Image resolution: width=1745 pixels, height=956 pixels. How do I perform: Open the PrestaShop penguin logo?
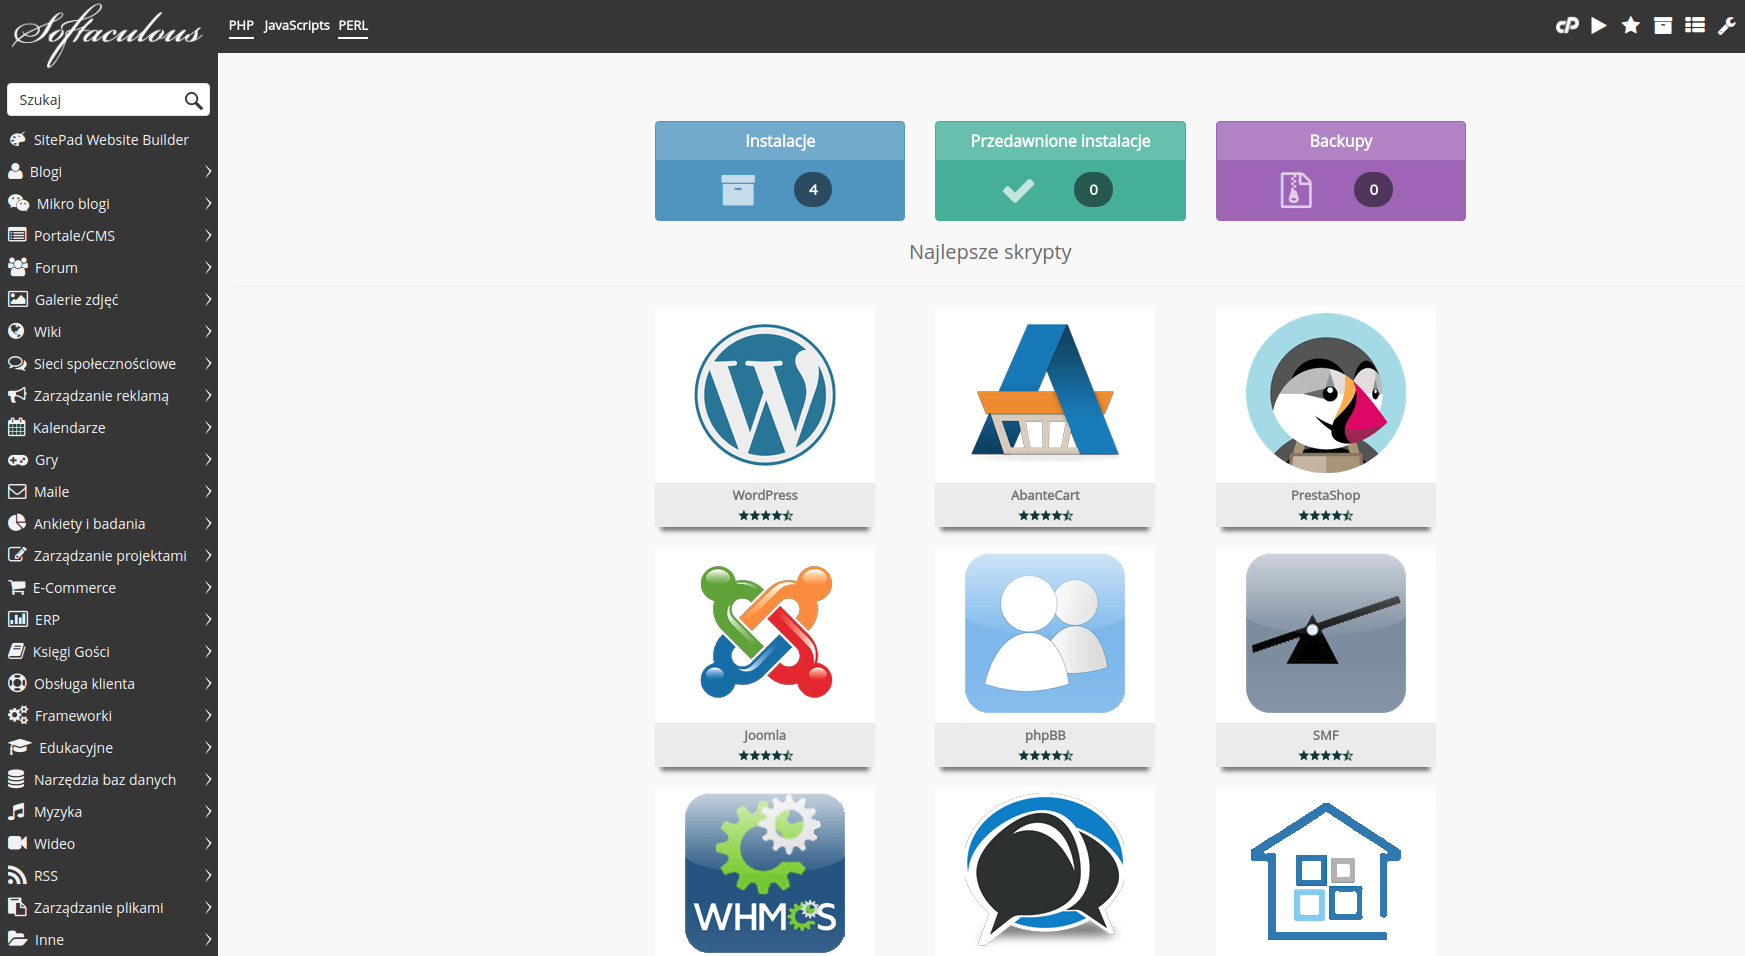[x=1326, y=393]
